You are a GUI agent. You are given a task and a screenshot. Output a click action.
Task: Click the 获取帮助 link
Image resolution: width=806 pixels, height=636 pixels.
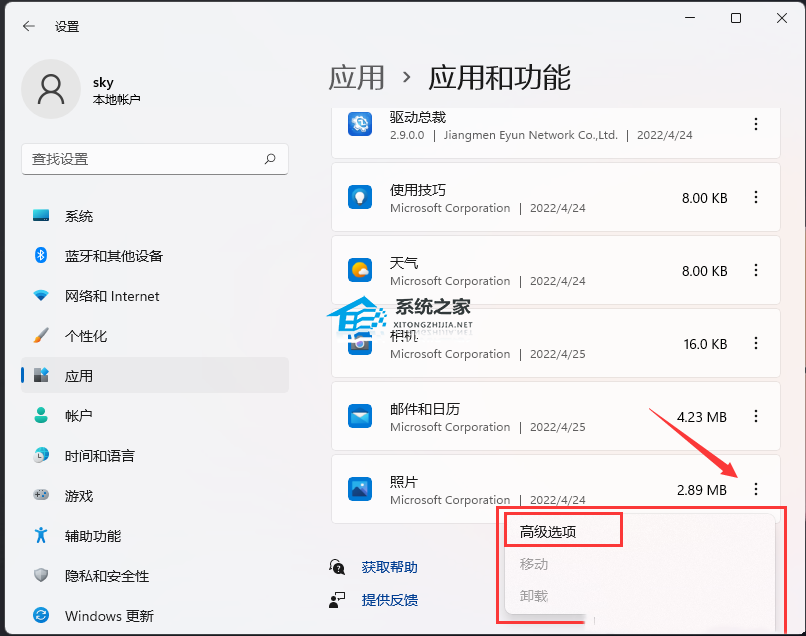[389, 567]
